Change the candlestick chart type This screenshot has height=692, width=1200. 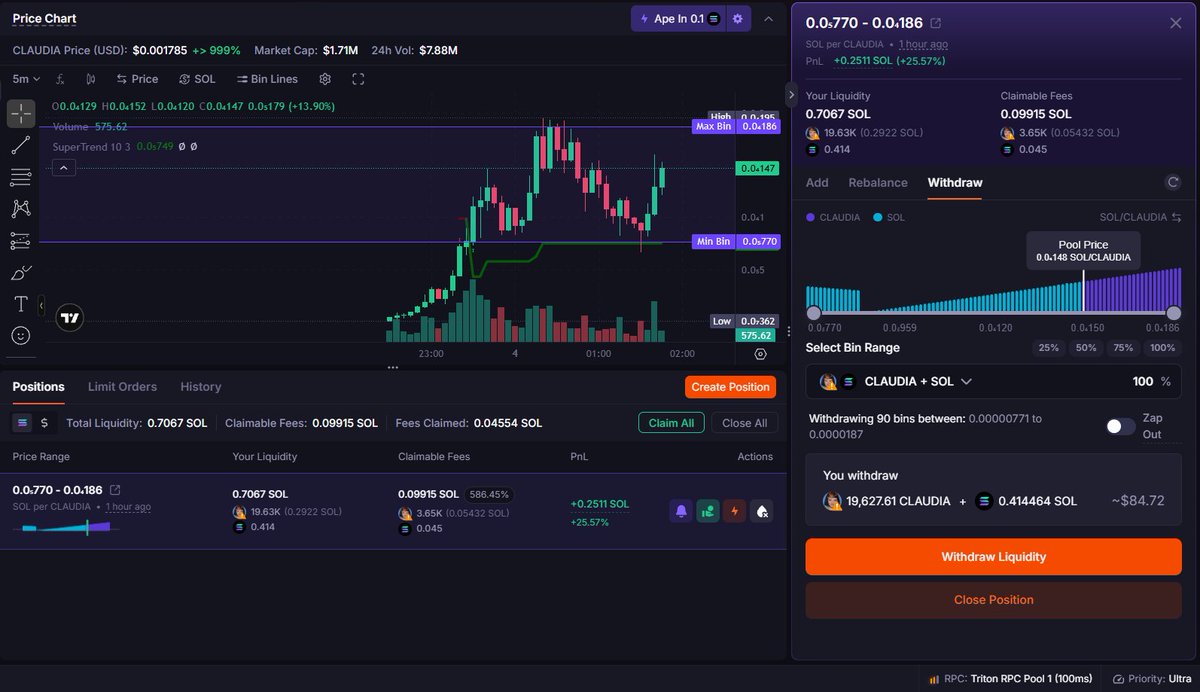click(91, 79)
